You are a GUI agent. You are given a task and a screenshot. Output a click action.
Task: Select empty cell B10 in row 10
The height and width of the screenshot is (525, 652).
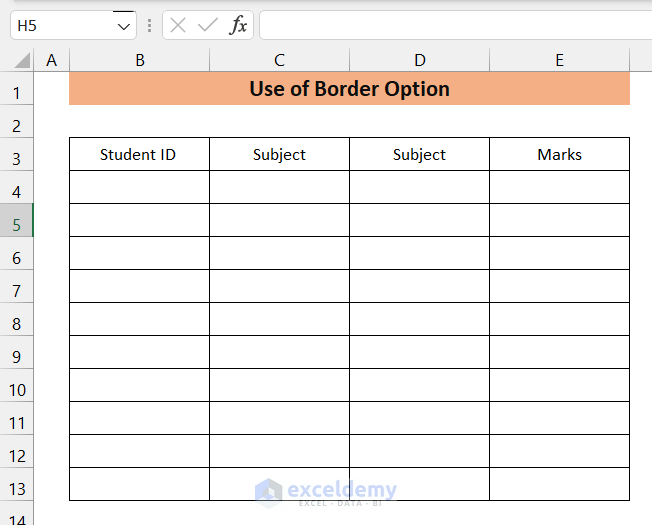point(139,385)
